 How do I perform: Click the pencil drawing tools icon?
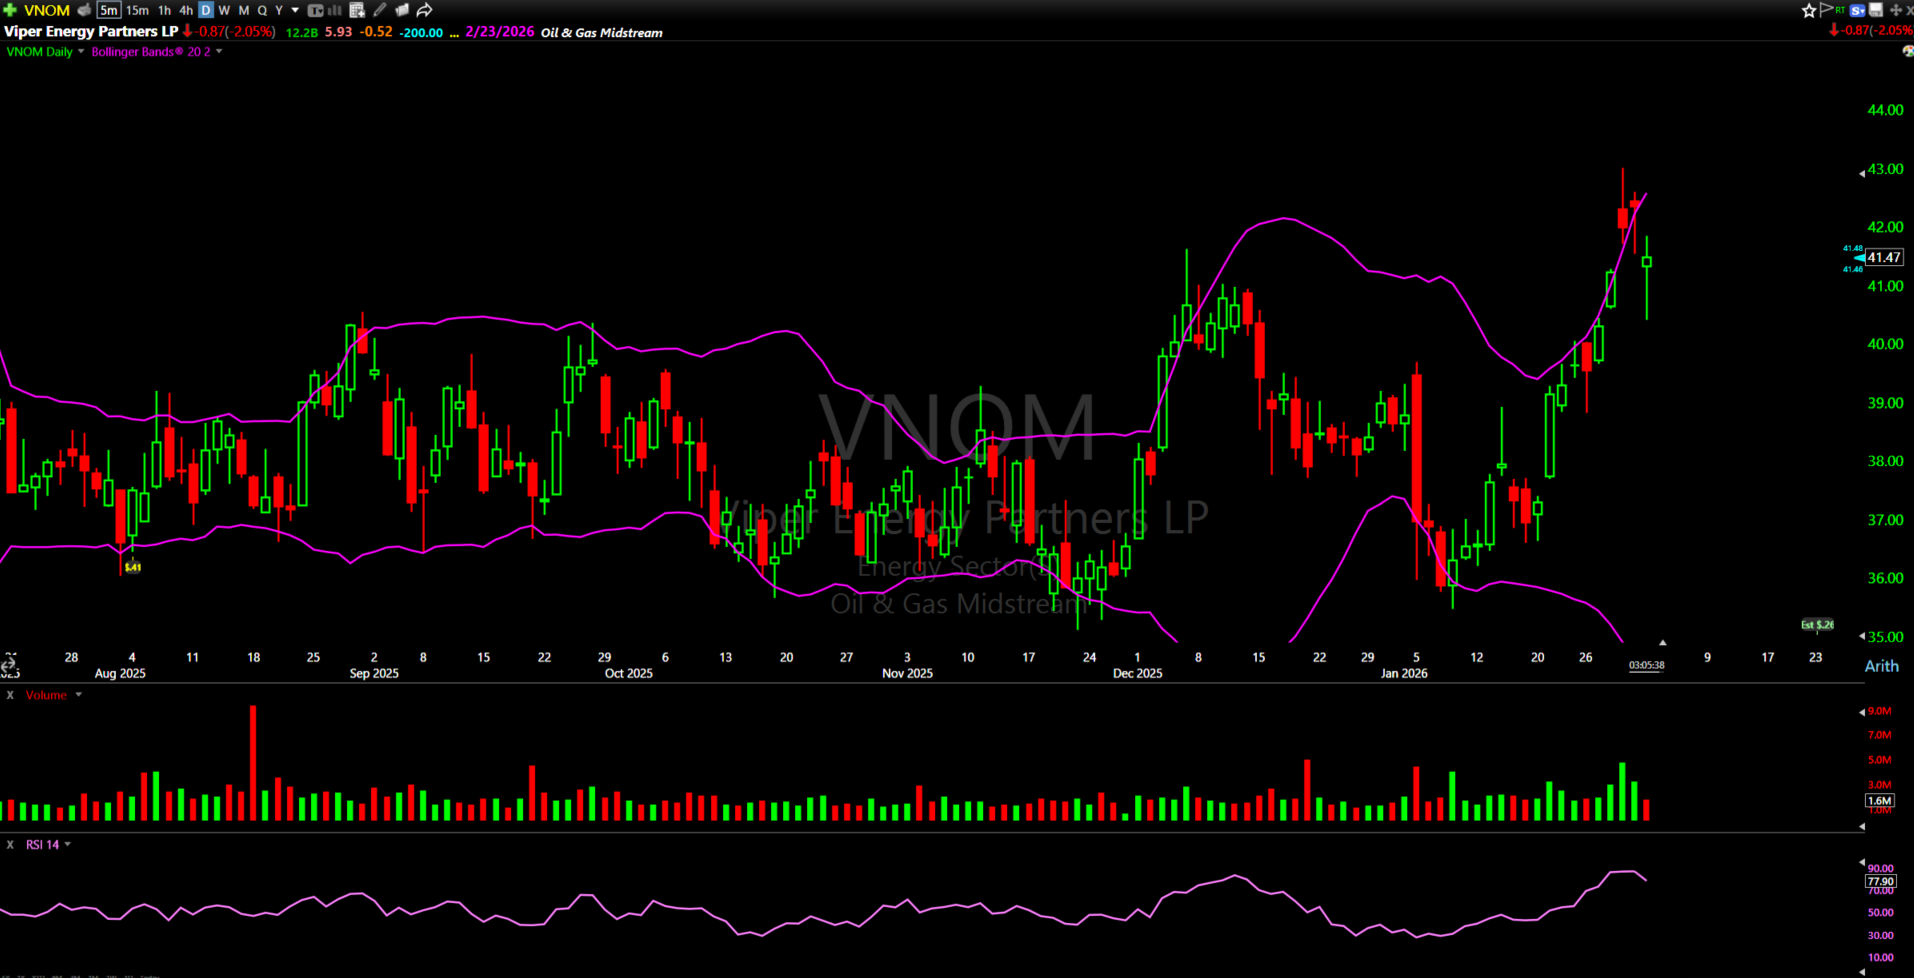pyautogui.click(x=380, y=10)
